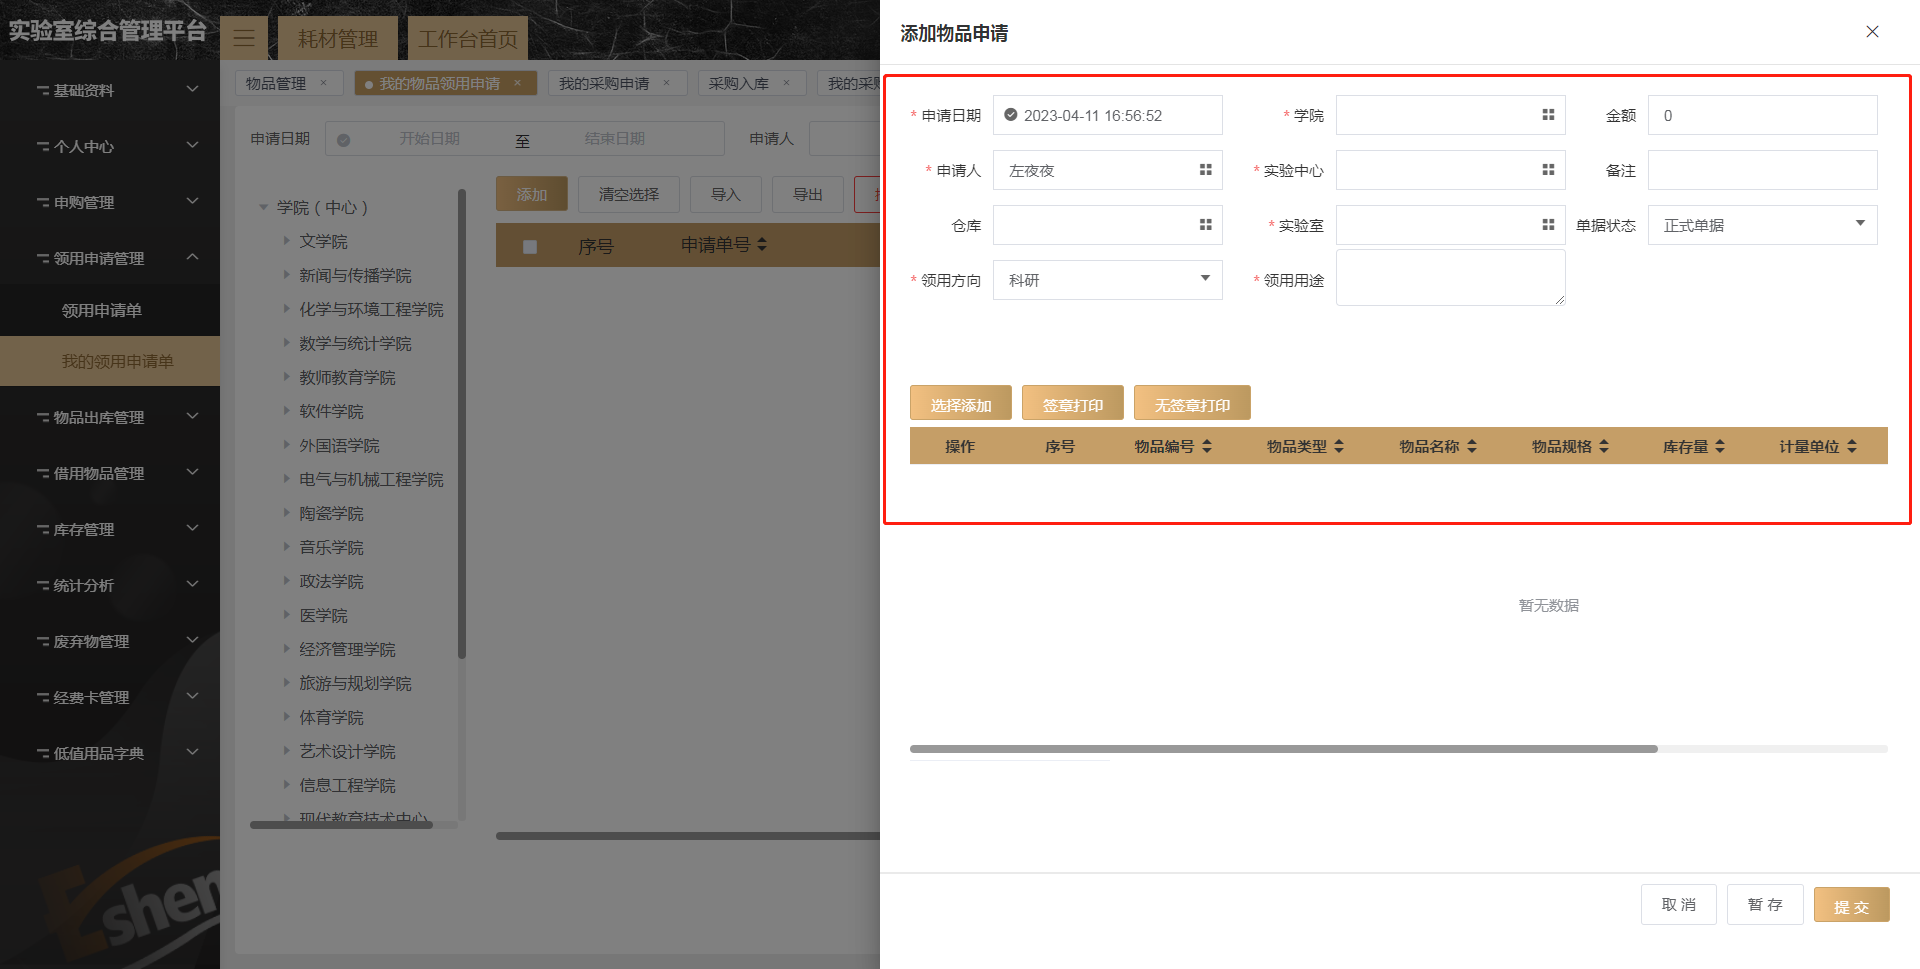The height and width of the screenshot is (969, 1920).
Task: Open the 领用方向 dropdown showing 科研
Action: click(1107, 280)
